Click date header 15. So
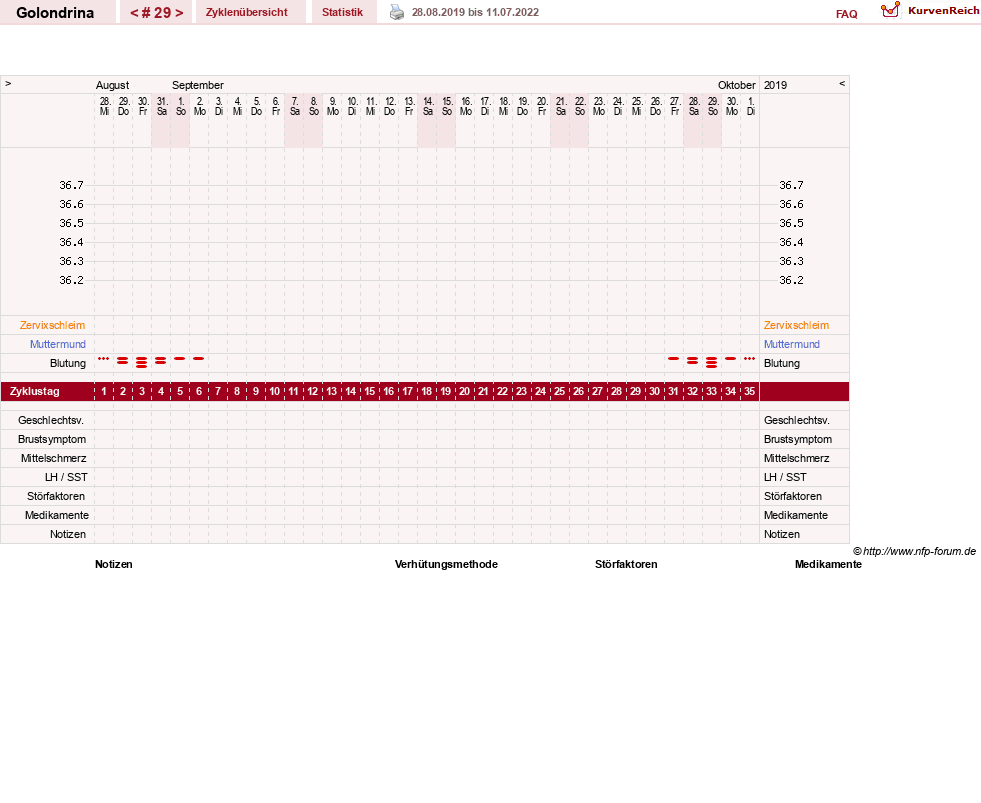 point(447,106)
